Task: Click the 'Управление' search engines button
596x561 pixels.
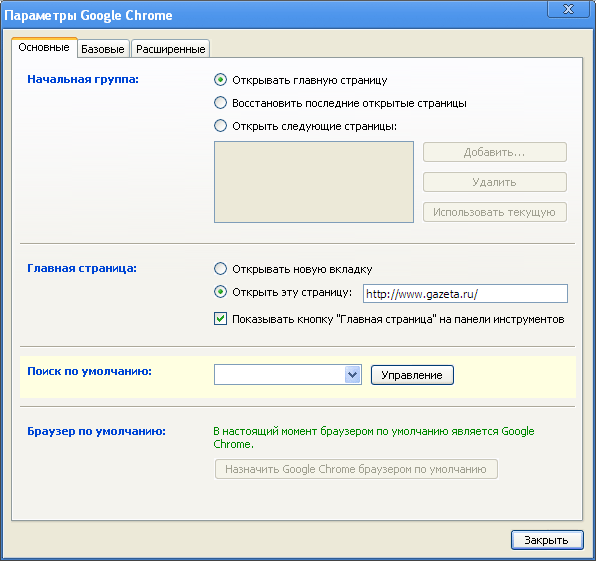Action: tap(412, 375)
